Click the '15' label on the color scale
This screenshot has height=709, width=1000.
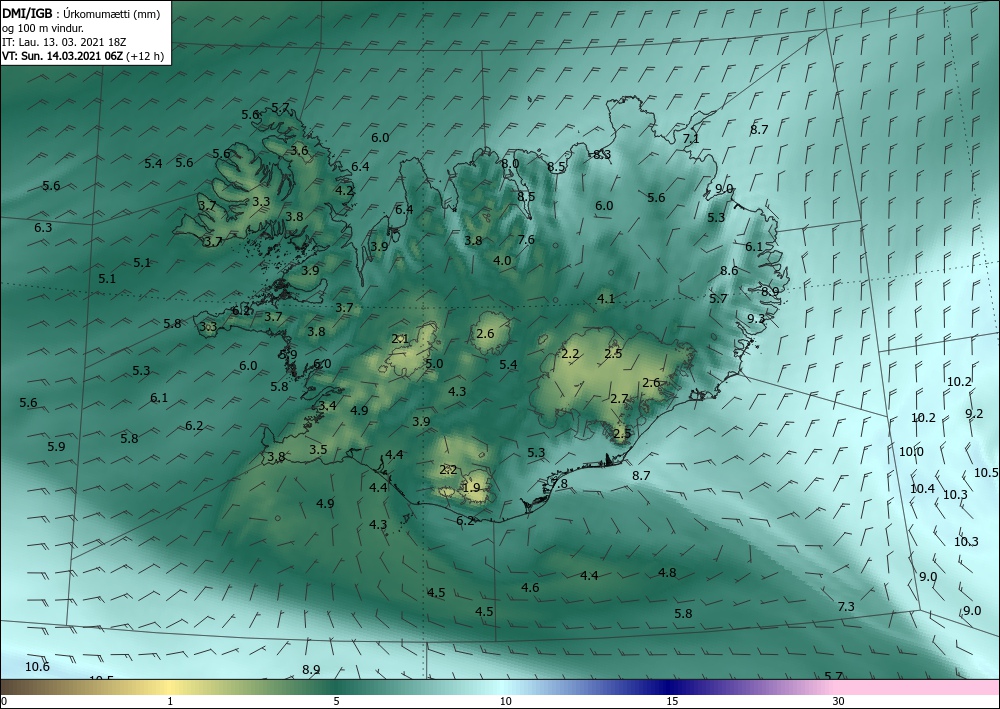672,701
